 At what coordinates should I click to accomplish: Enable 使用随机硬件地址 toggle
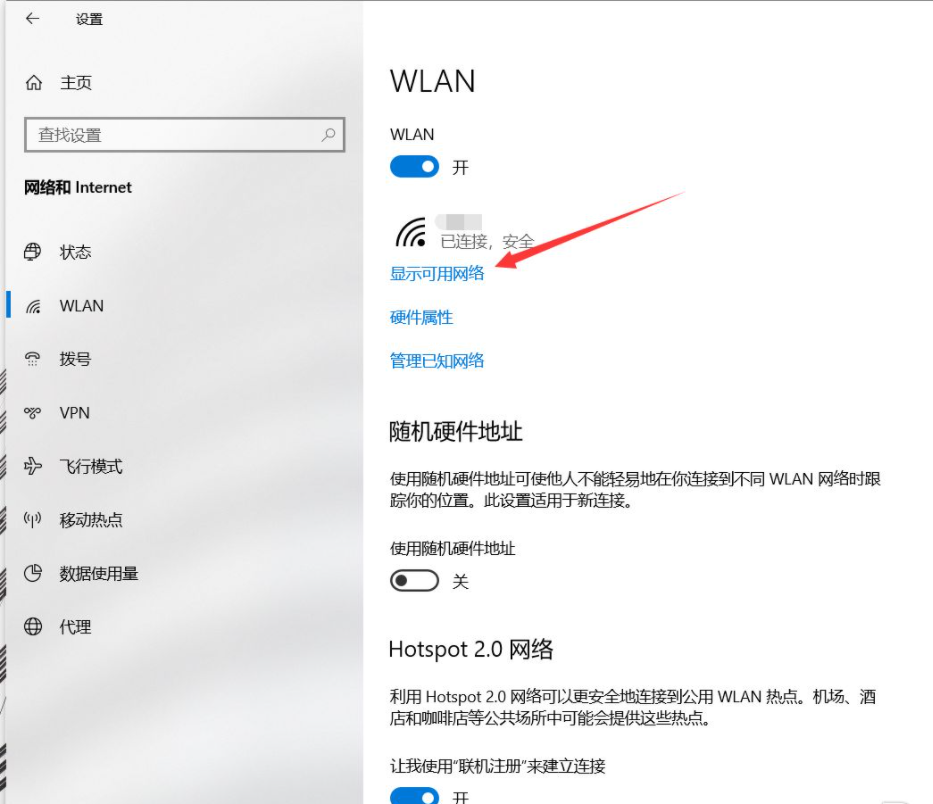pos(414,580)
